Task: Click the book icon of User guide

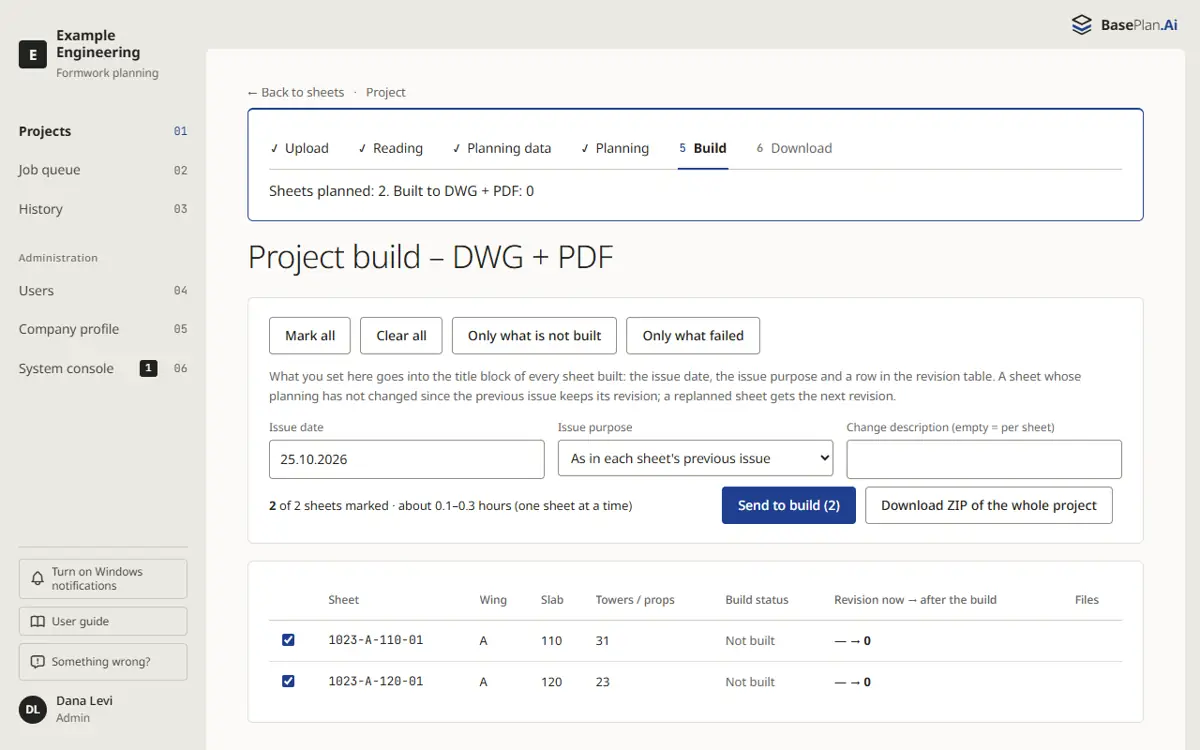Action: (x=38, y=621)
